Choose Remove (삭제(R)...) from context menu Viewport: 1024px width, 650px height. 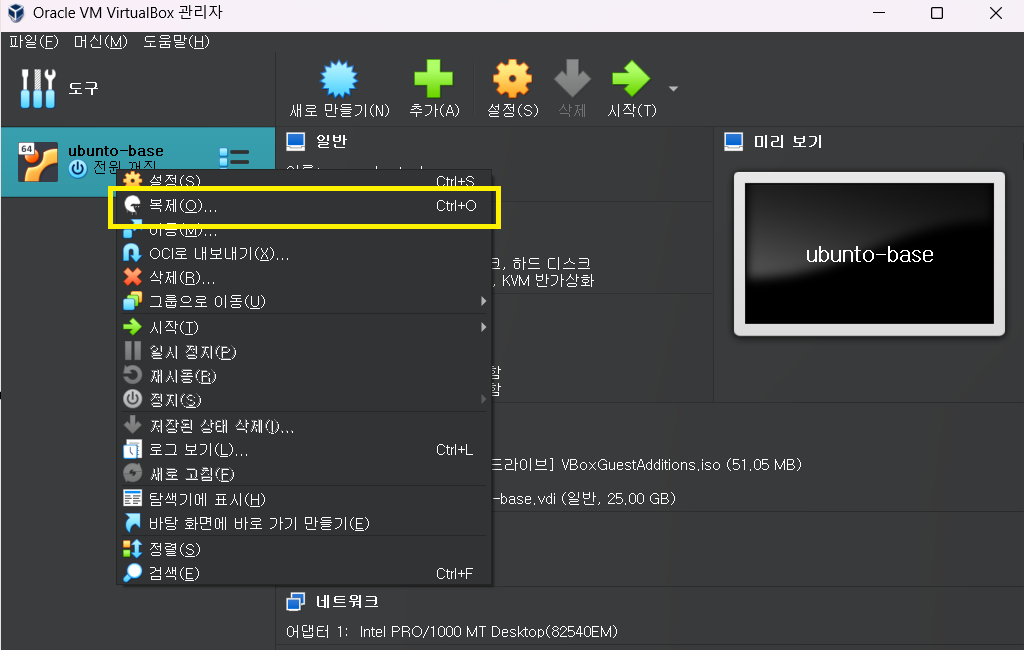pyautogui.click(x=304, y=278)
